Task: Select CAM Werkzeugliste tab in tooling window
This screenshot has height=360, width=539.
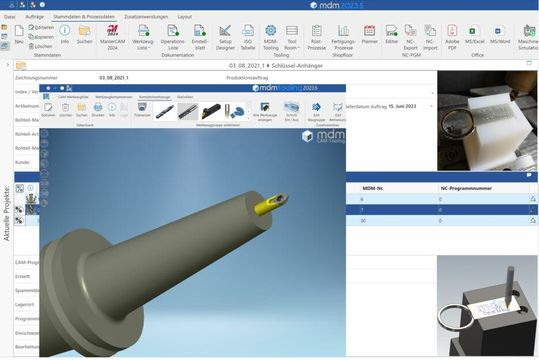Action: click(73, 97)
